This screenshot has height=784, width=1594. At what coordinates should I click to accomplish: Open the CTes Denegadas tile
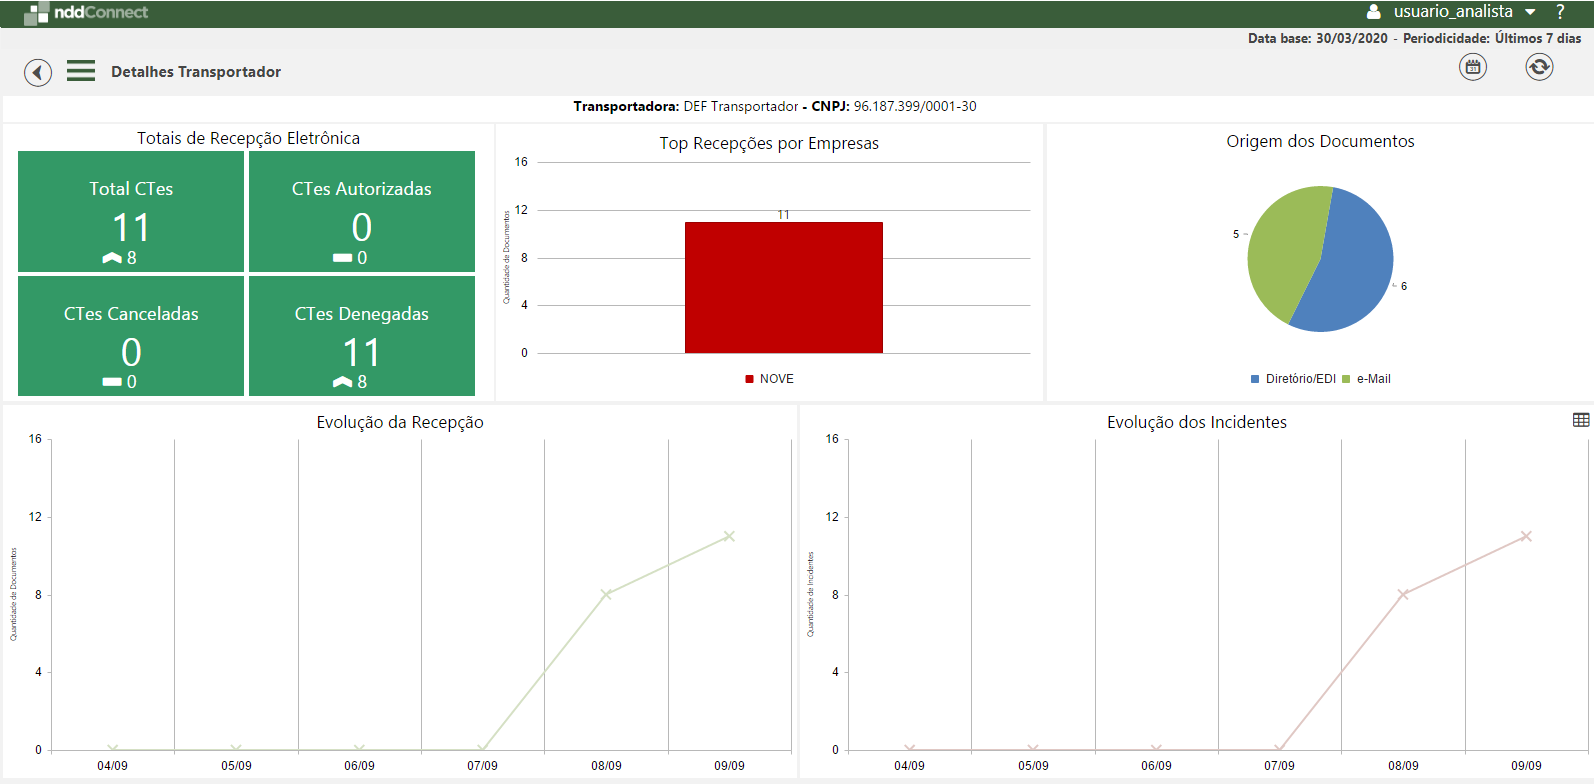pos(362,336)
